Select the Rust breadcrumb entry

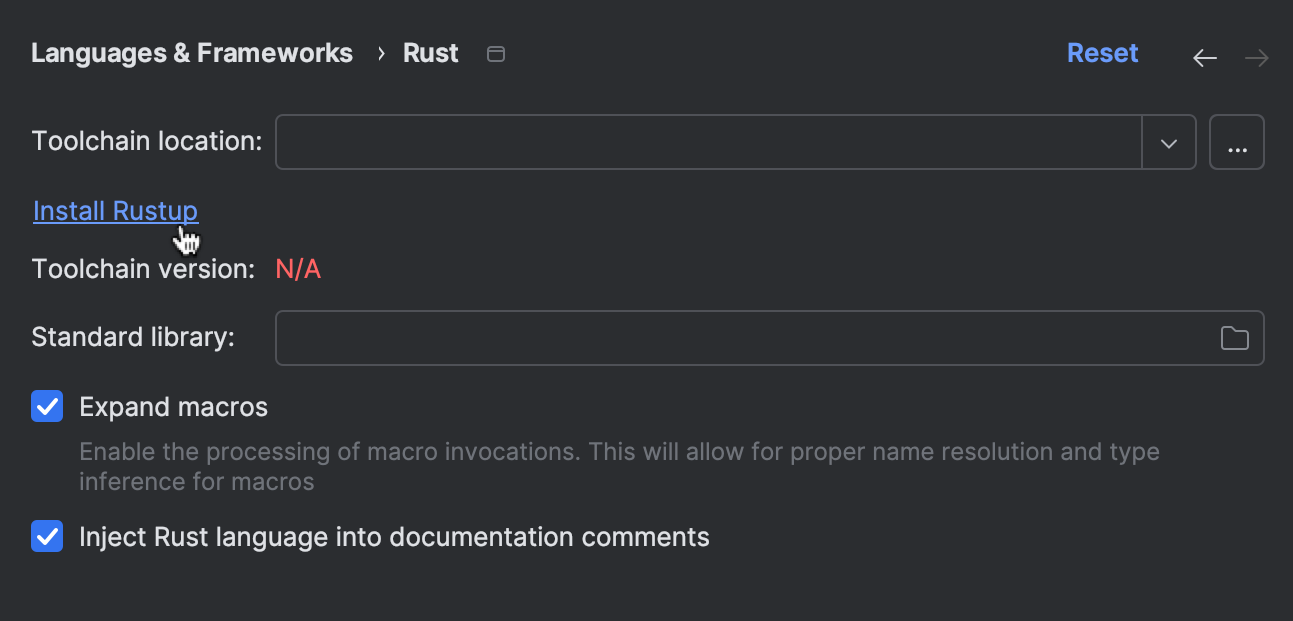click(430, 53)
